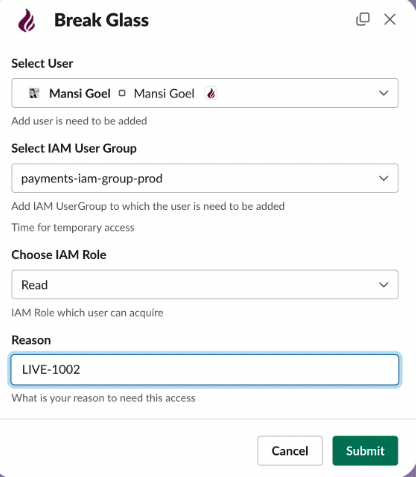
Task: Expand the IAM User Group chevron arrow
Action: pos(384,178)
